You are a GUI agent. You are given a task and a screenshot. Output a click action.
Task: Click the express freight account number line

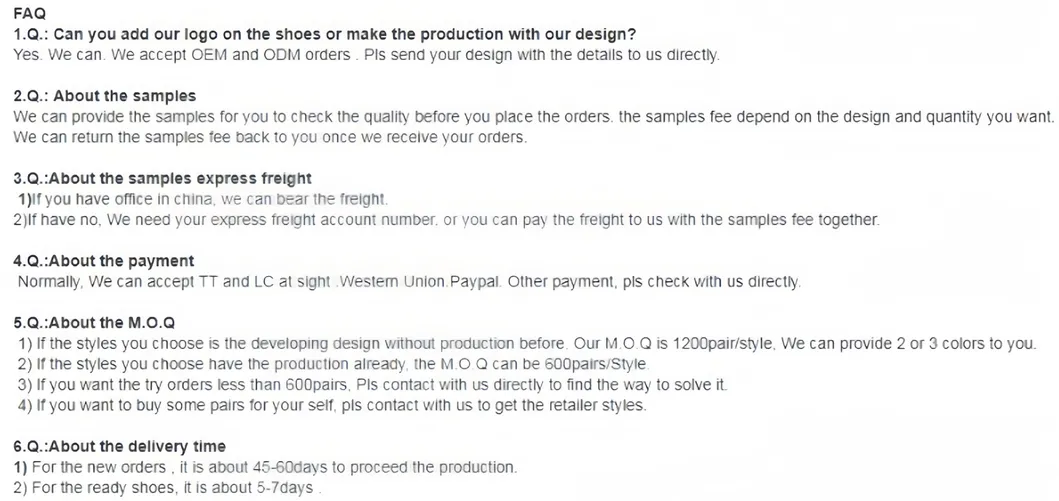[446, 220]
